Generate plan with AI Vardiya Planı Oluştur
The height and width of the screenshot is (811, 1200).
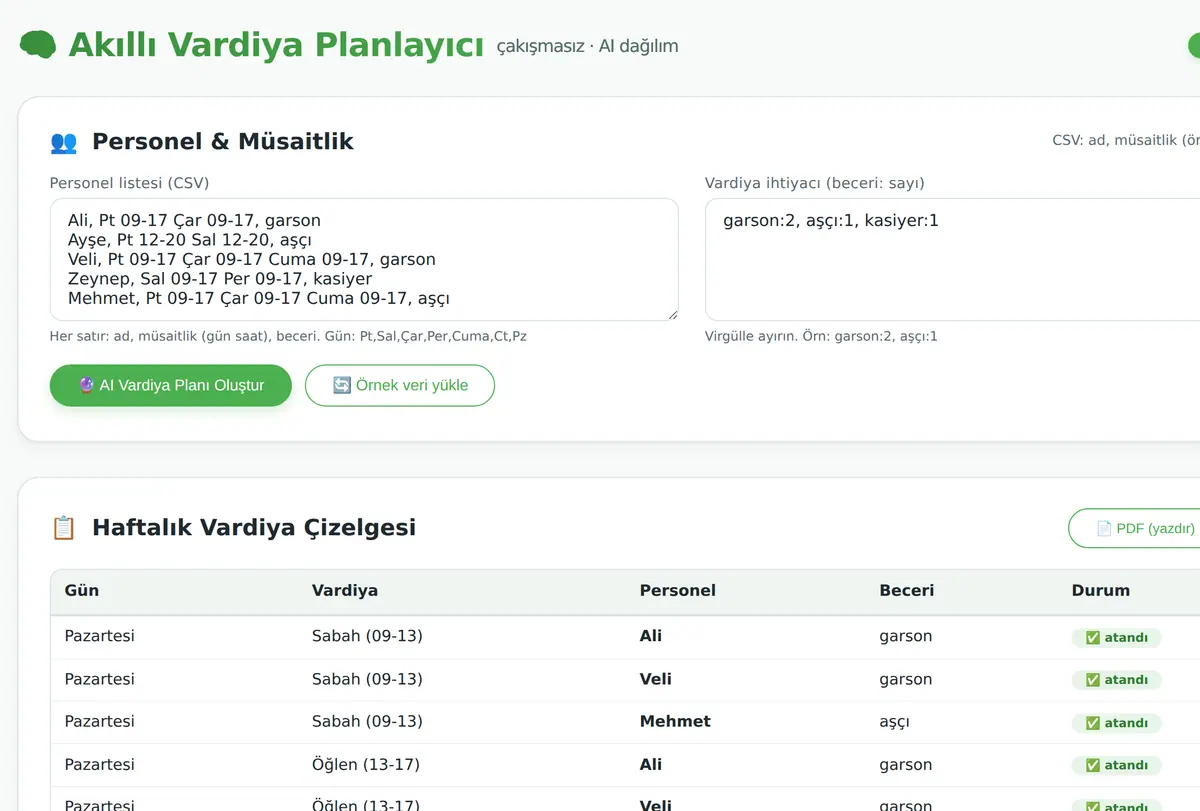[x=171, y=386]
